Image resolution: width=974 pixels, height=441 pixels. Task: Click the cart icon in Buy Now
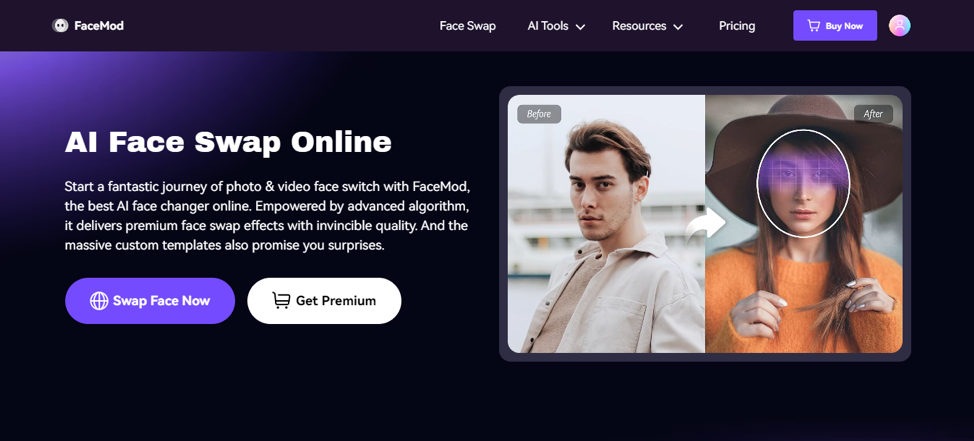(813, 25)
